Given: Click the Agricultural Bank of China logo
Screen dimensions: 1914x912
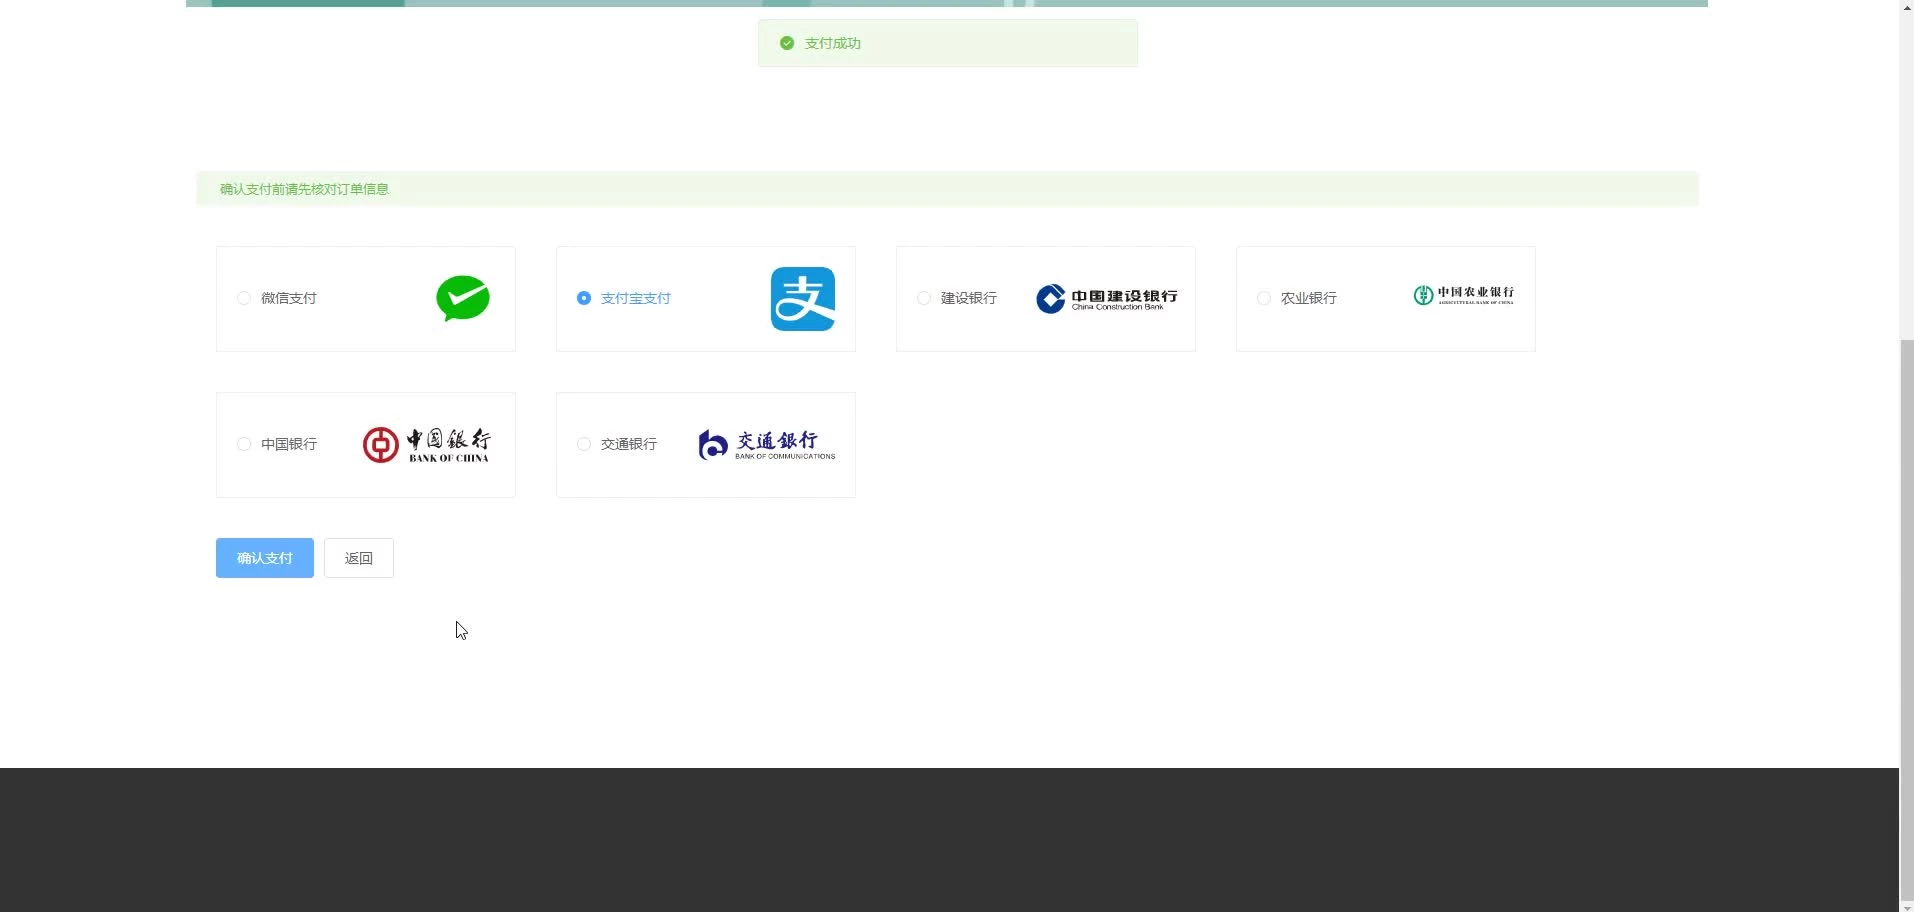Looking at the screenshot, I should pos(1463,295).
